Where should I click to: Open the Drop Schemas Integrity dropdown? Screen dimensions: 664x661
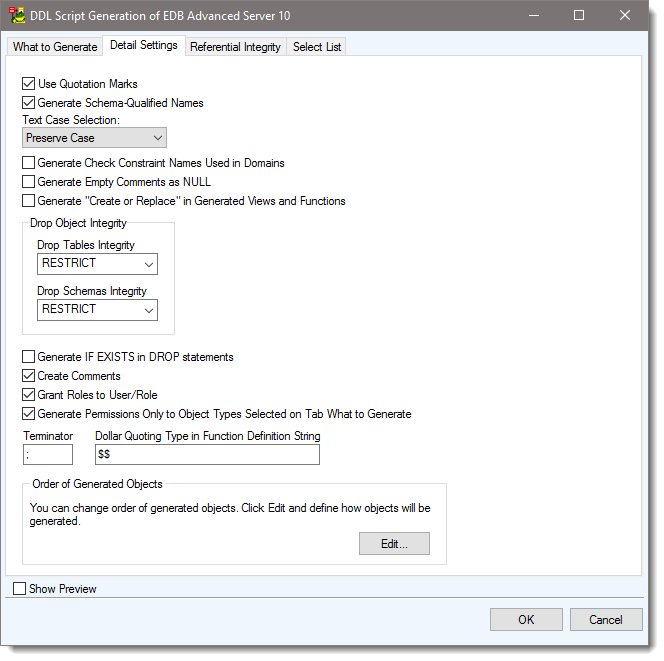(x=97, y=310)
